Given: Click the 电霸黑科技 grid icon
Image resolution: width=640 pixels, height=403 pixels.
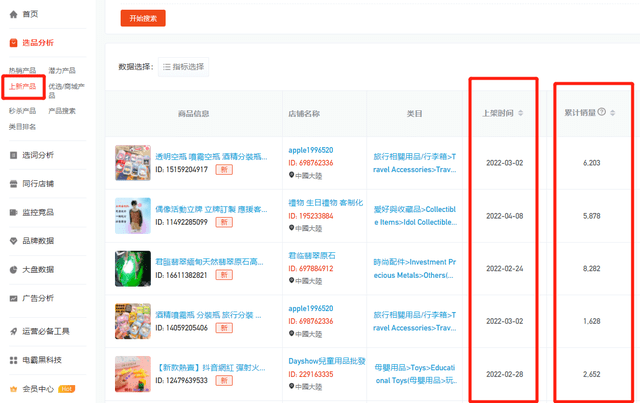Looking at the screenshot, I should point(13,360).
